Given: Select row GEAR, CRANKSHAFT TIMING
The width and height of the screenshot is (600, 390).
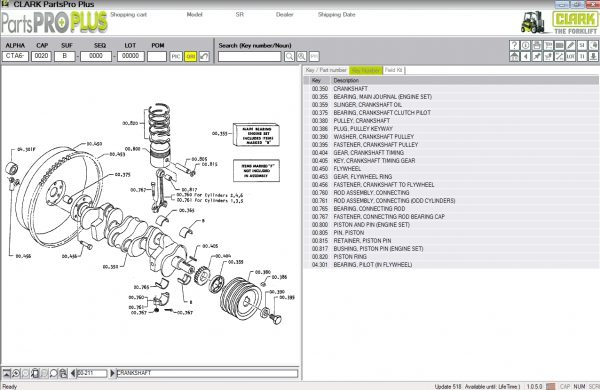Looking at the screenshot, I should tap(451, 152).
